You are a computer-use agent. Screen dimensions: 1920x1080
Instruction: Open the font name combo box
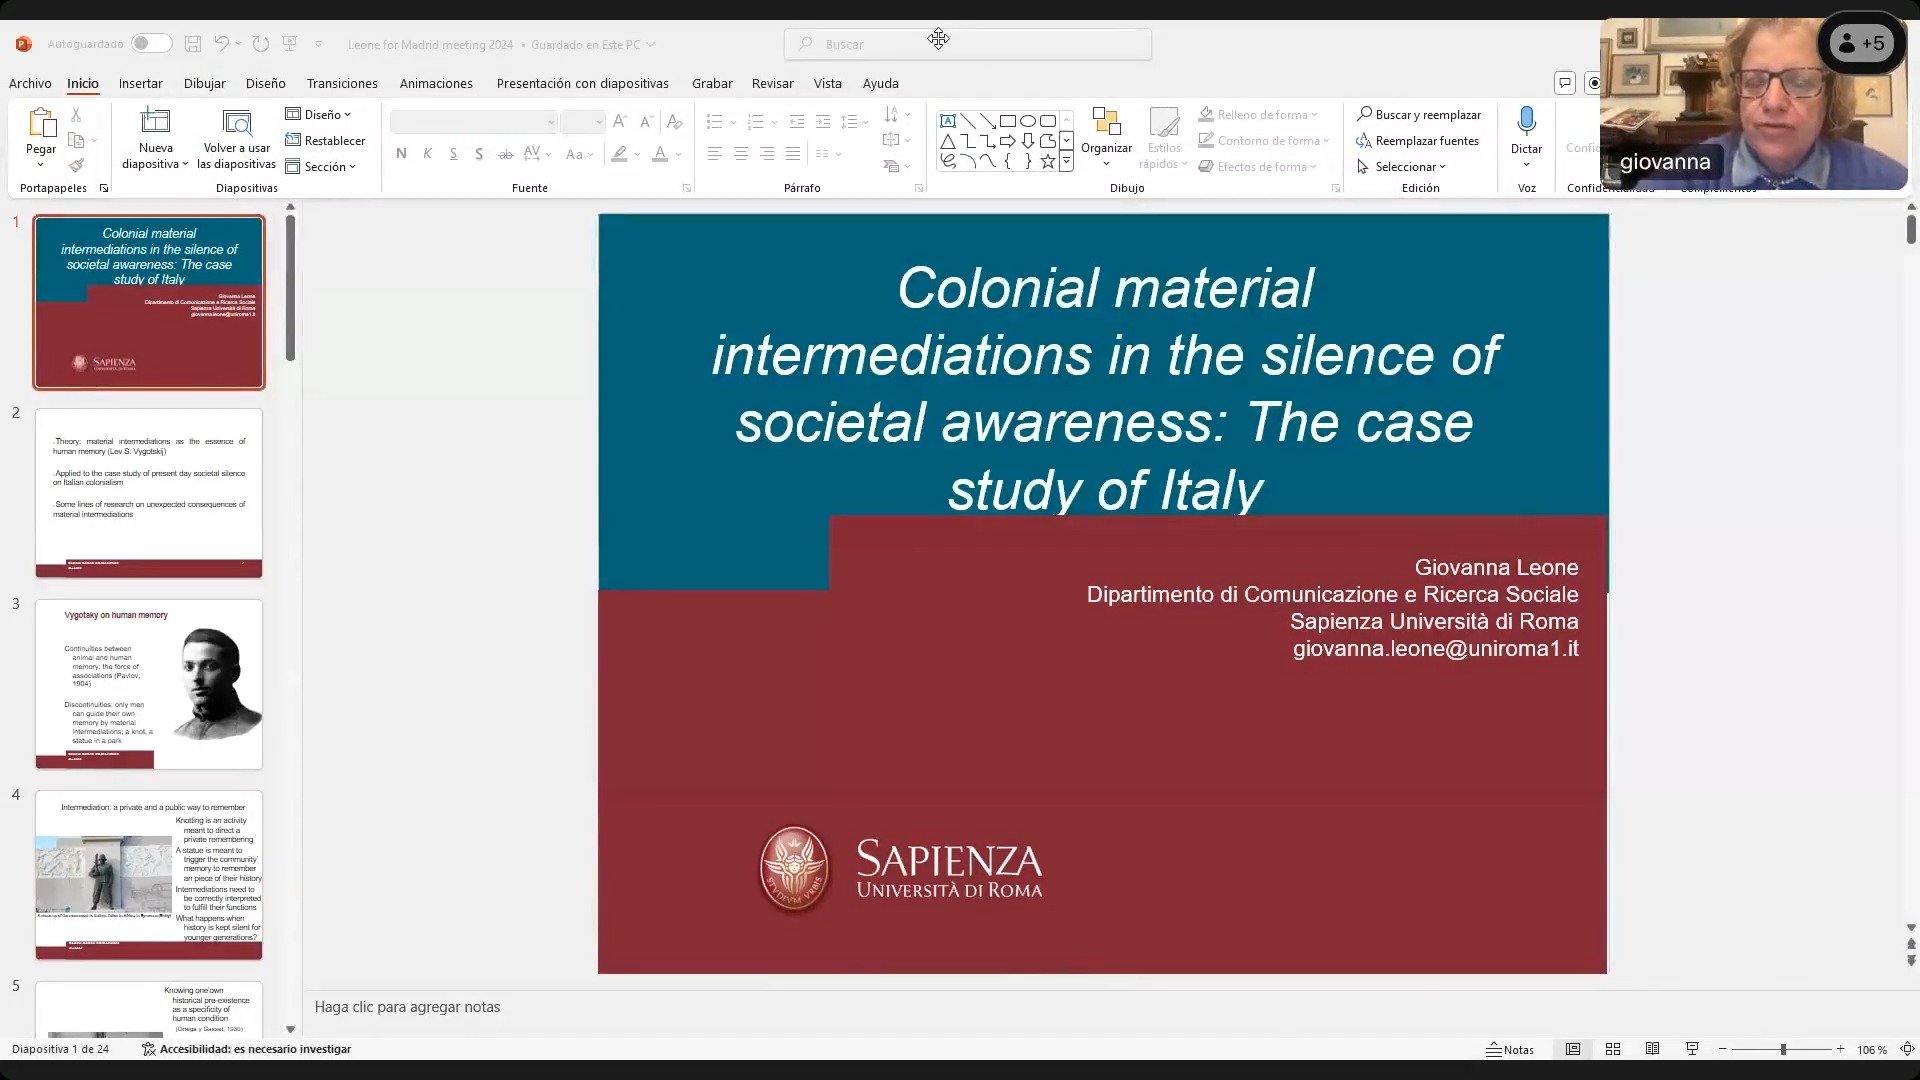point(473,122)
